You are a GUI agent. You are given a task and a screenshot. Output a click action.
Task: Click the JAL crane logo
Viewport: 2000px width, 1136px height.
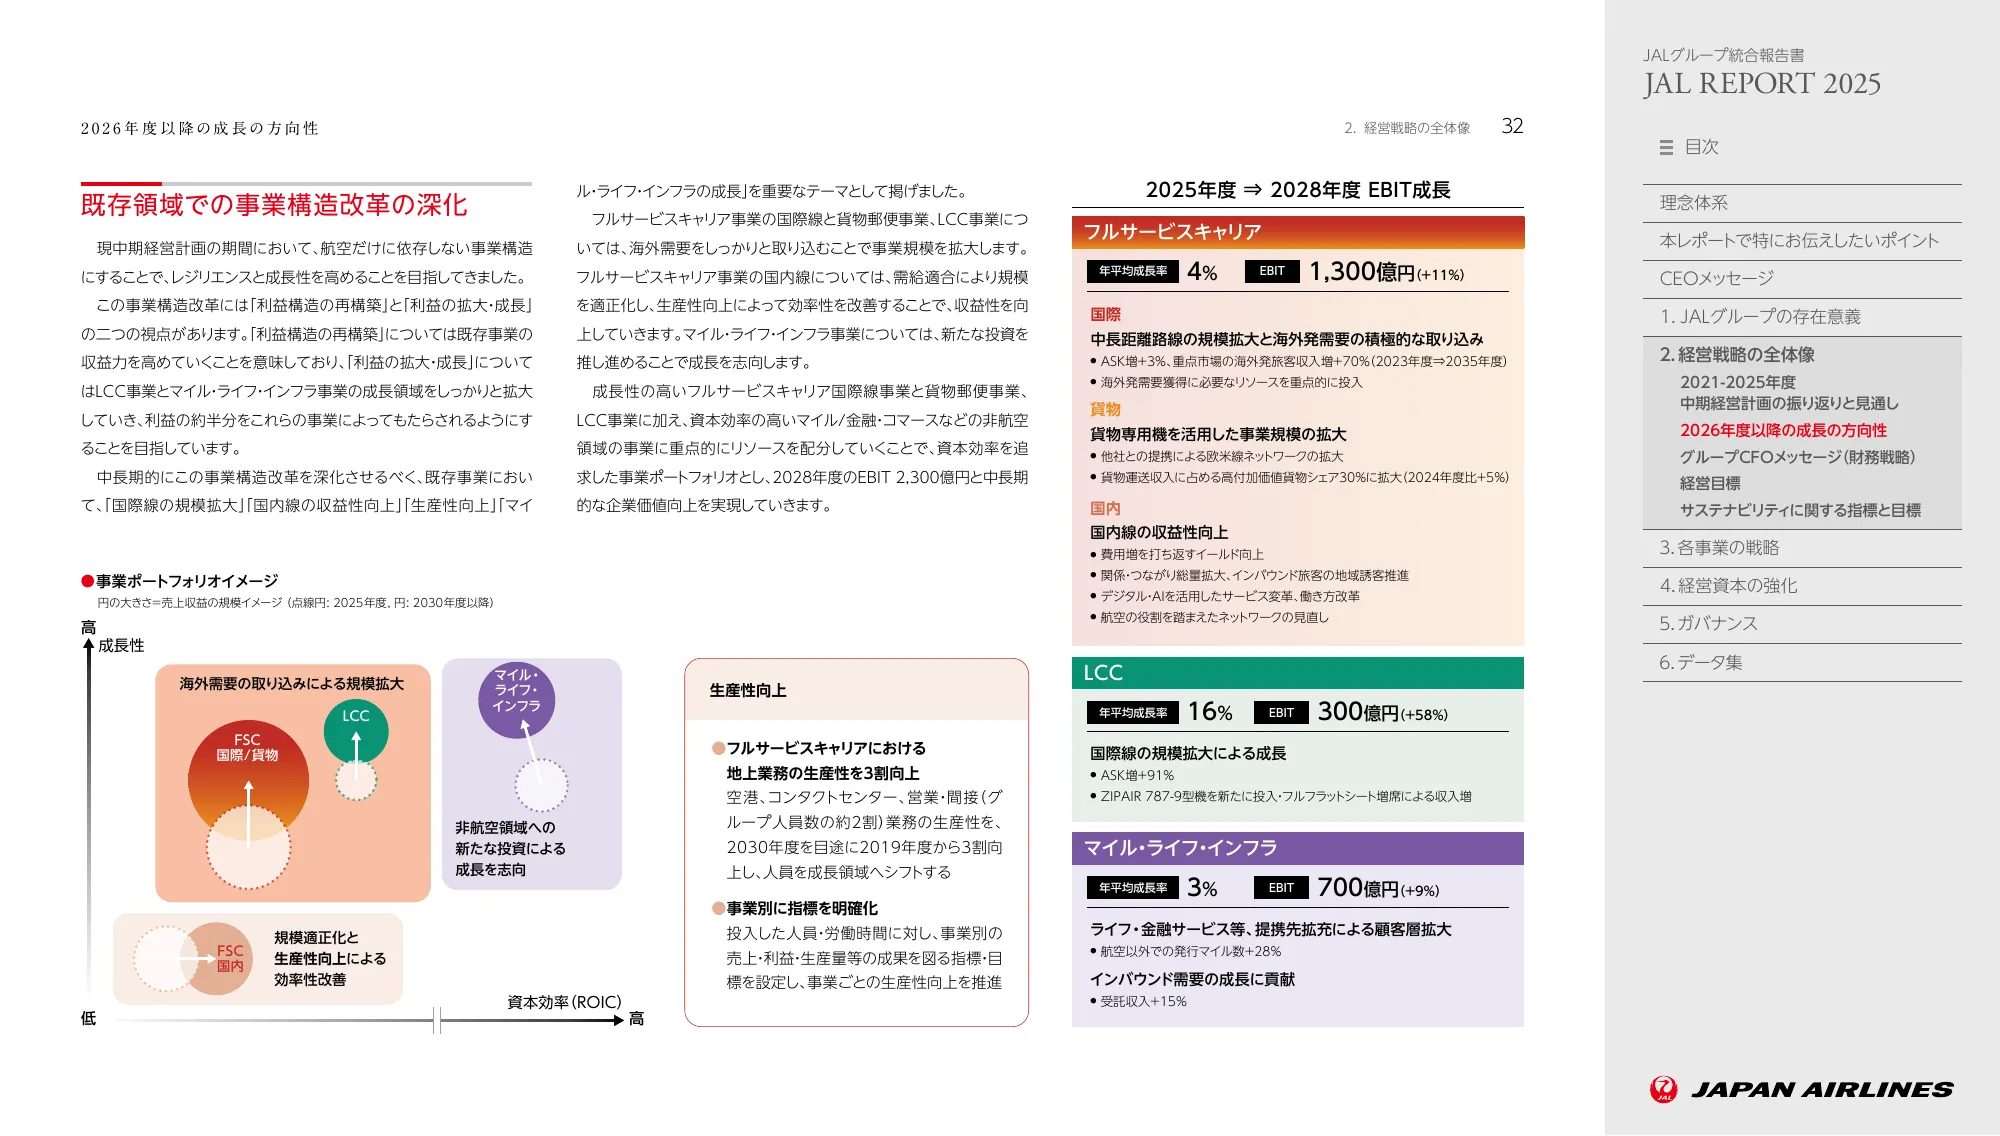click(1663, 1089)
